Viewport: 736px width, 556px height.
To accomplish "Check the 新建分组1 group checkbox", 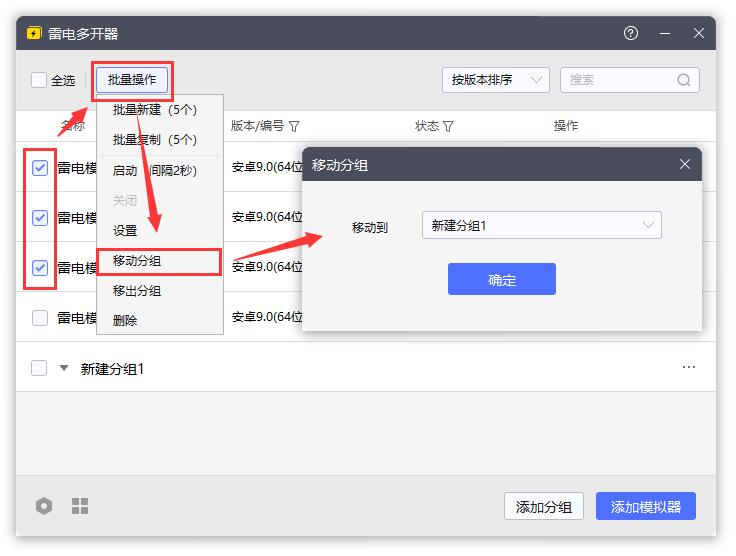I will tap(38, 368).
